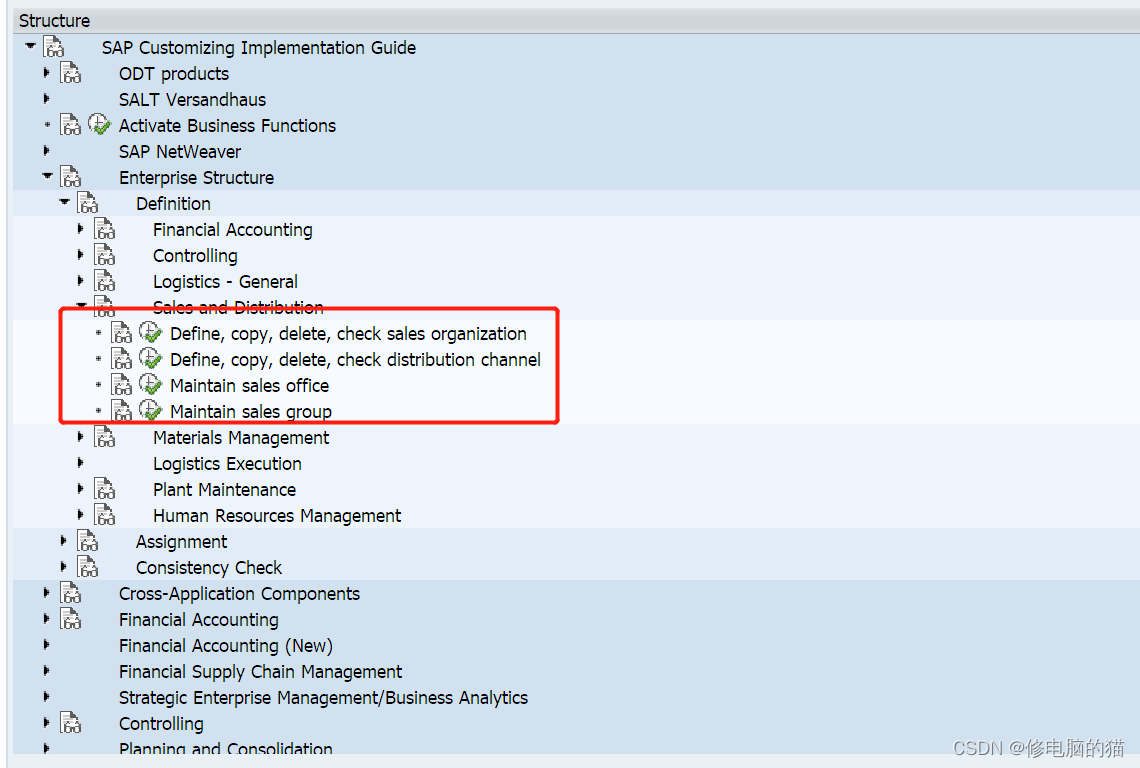
Task: Click execute icon for Maintain sales group
Action: (x=151, y=411)
